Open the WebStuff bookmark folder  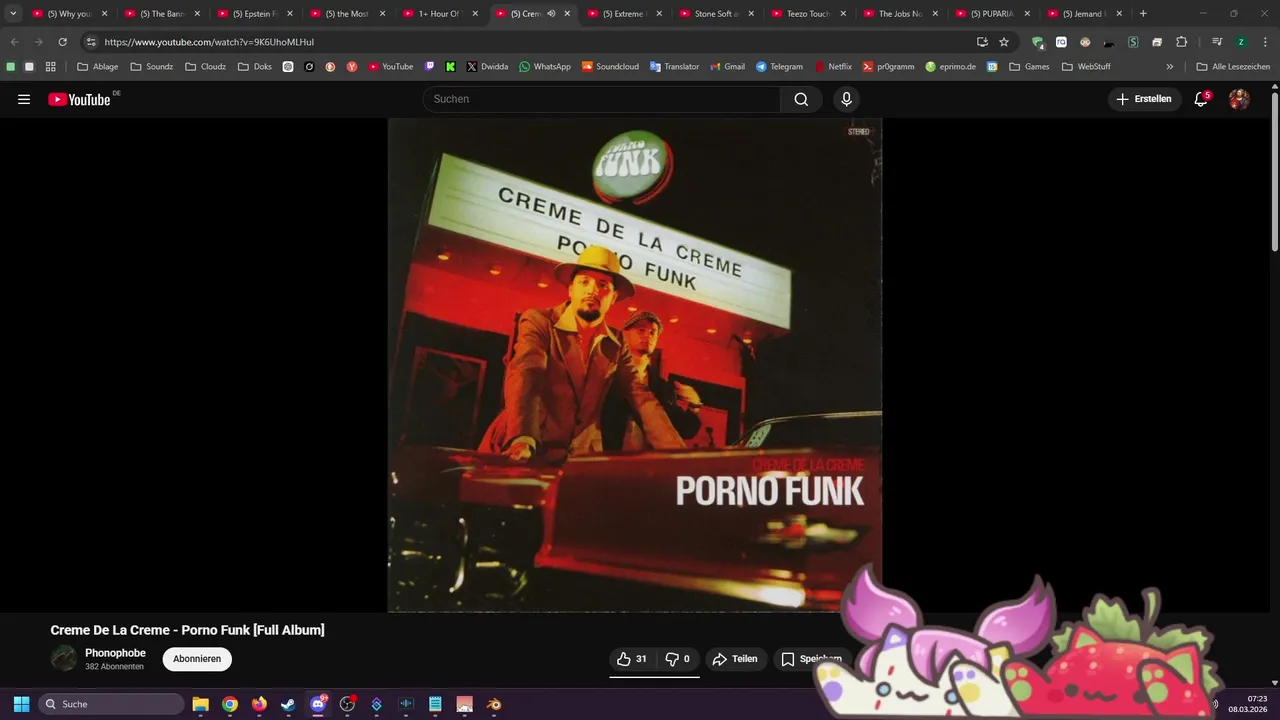[x=1087, y=66]
